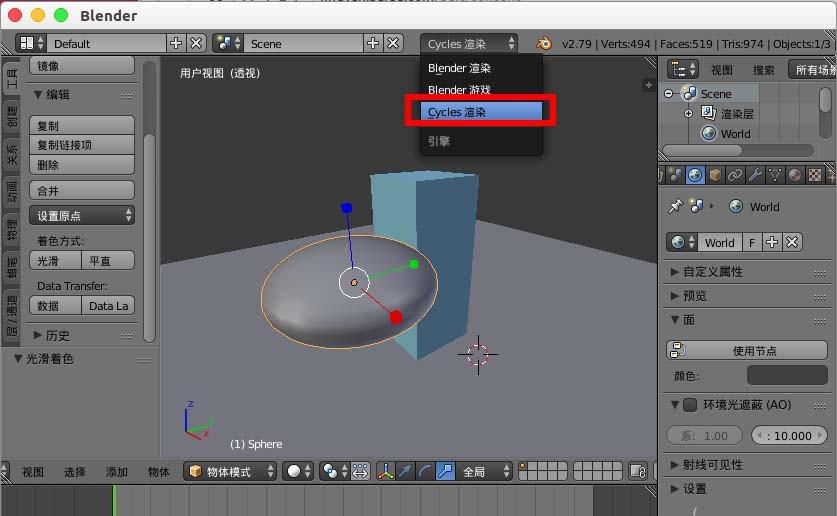This screenshot has height=516, width=837.
Task: Open the screen layout browse icon beside Default
Action: click(x=31, y=43)
